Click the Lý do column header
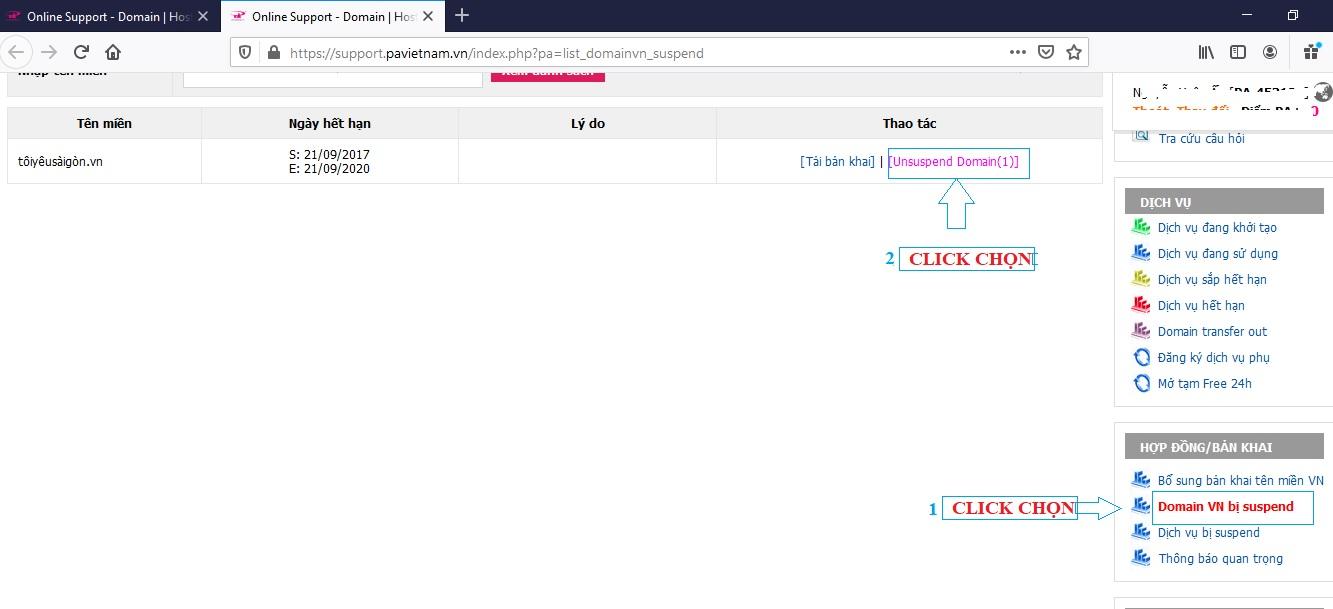This screenshot has height=609, width=1333. (588, 123)
